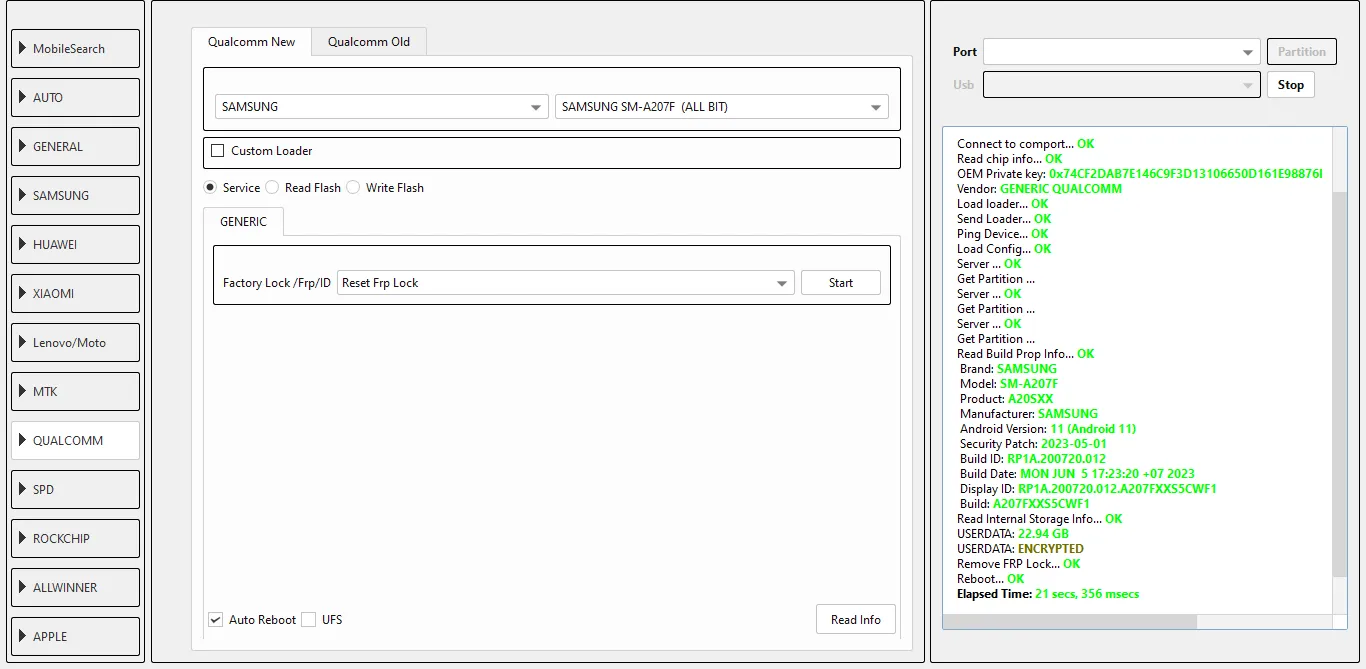Image resolution: width=1366 pixels, height=669 pixels.
Task: Open the SAMSUNG brand dropdown
Action: pos(536,107)
